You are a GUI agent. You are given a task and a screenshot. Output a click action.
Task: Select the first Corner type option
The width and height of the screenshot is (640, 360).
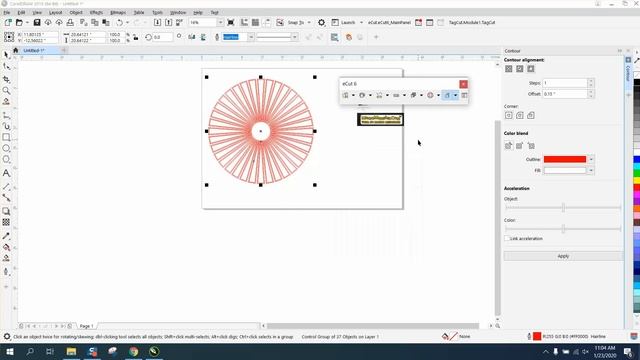(509, 116)
